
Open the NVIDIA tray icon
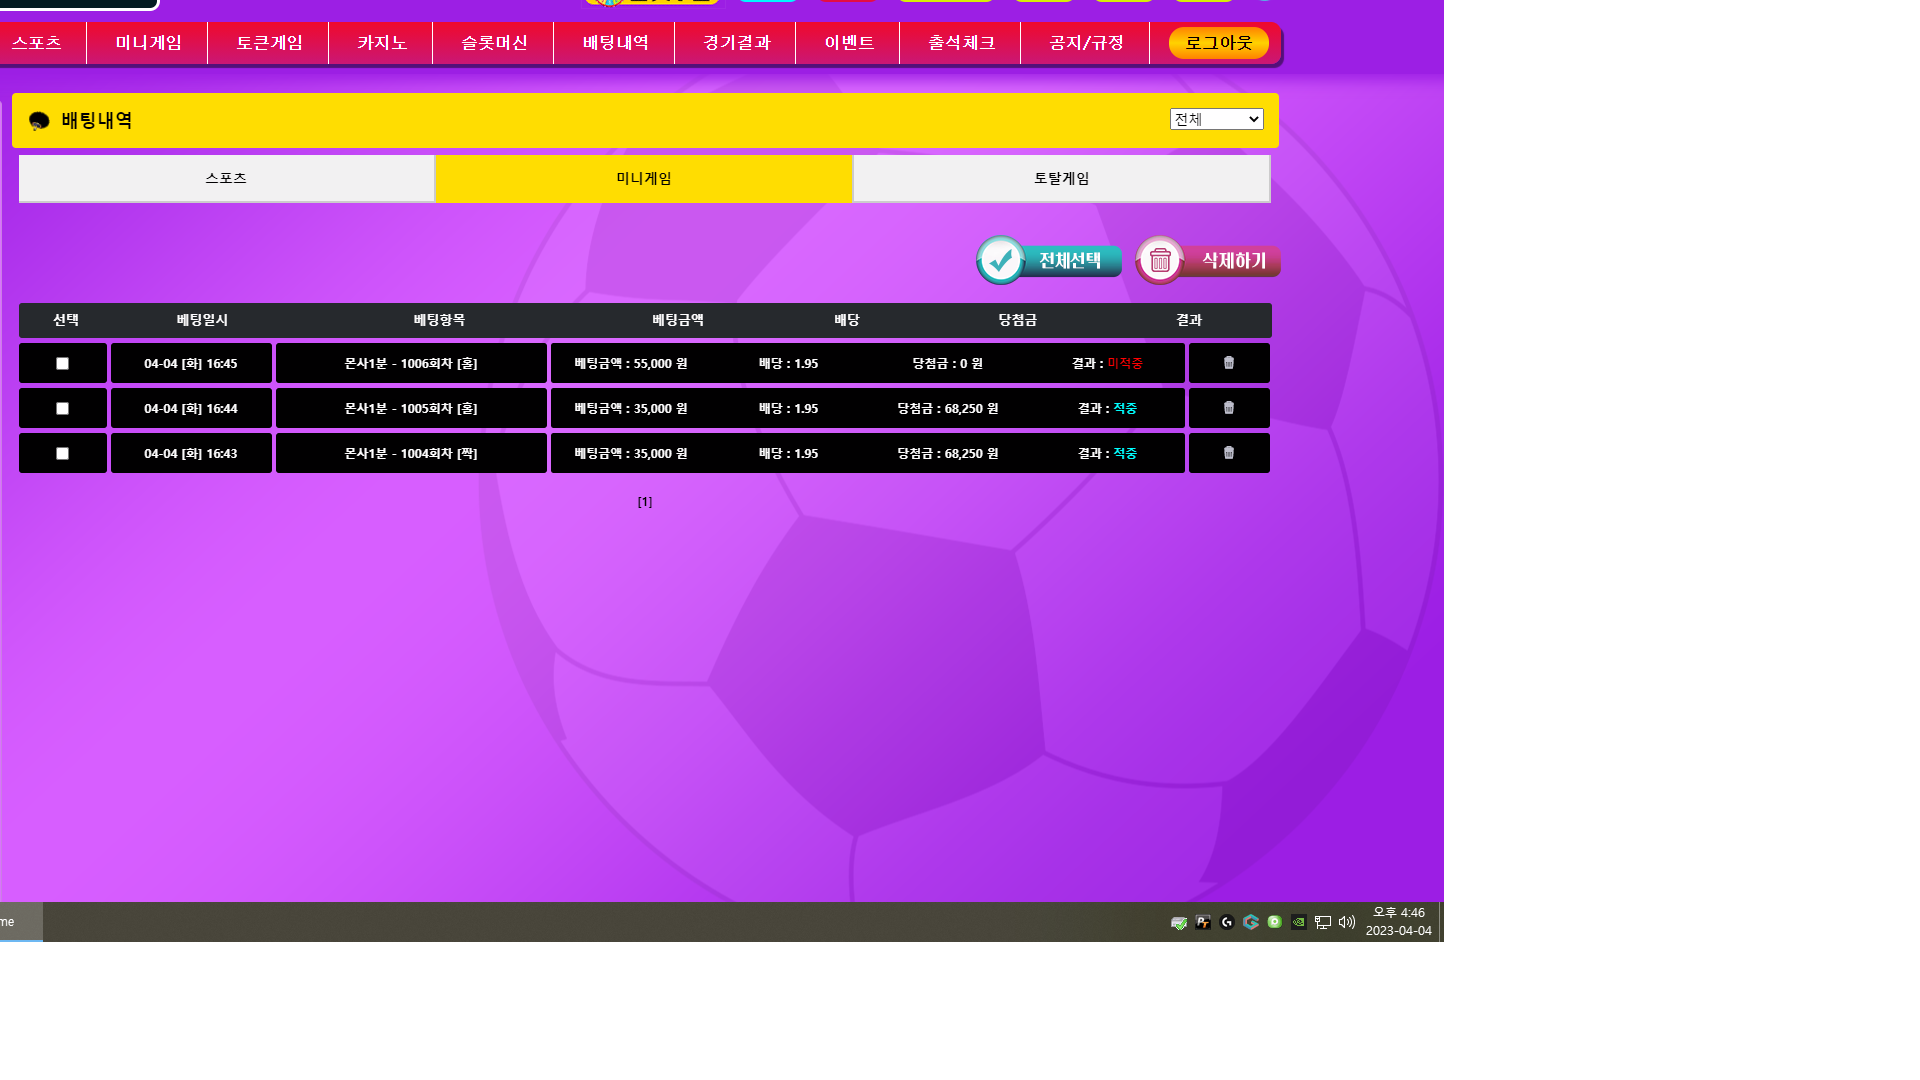point(1298,922)
